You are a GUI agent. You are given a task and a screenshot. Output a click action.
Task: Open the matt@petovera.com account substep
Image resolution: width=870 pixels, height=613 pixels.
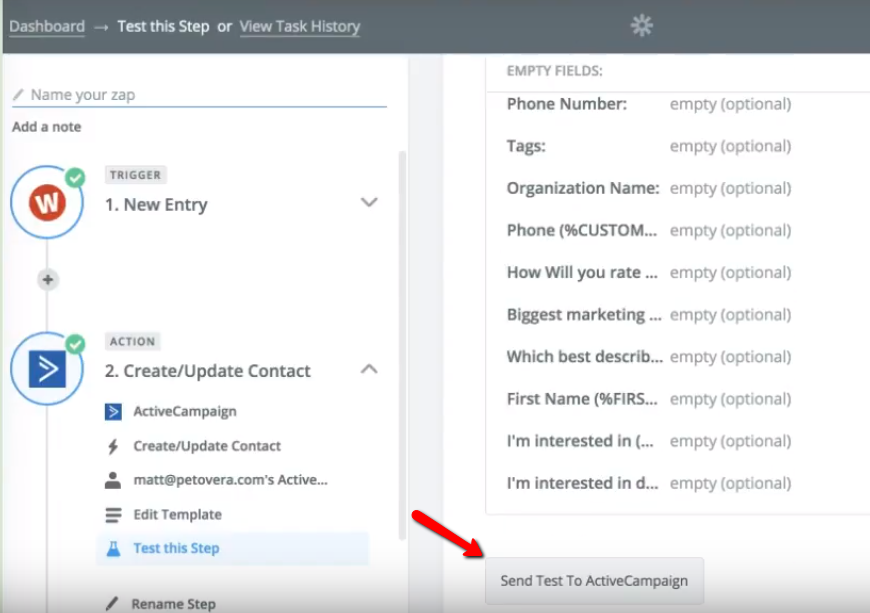[x=230, y=480]
